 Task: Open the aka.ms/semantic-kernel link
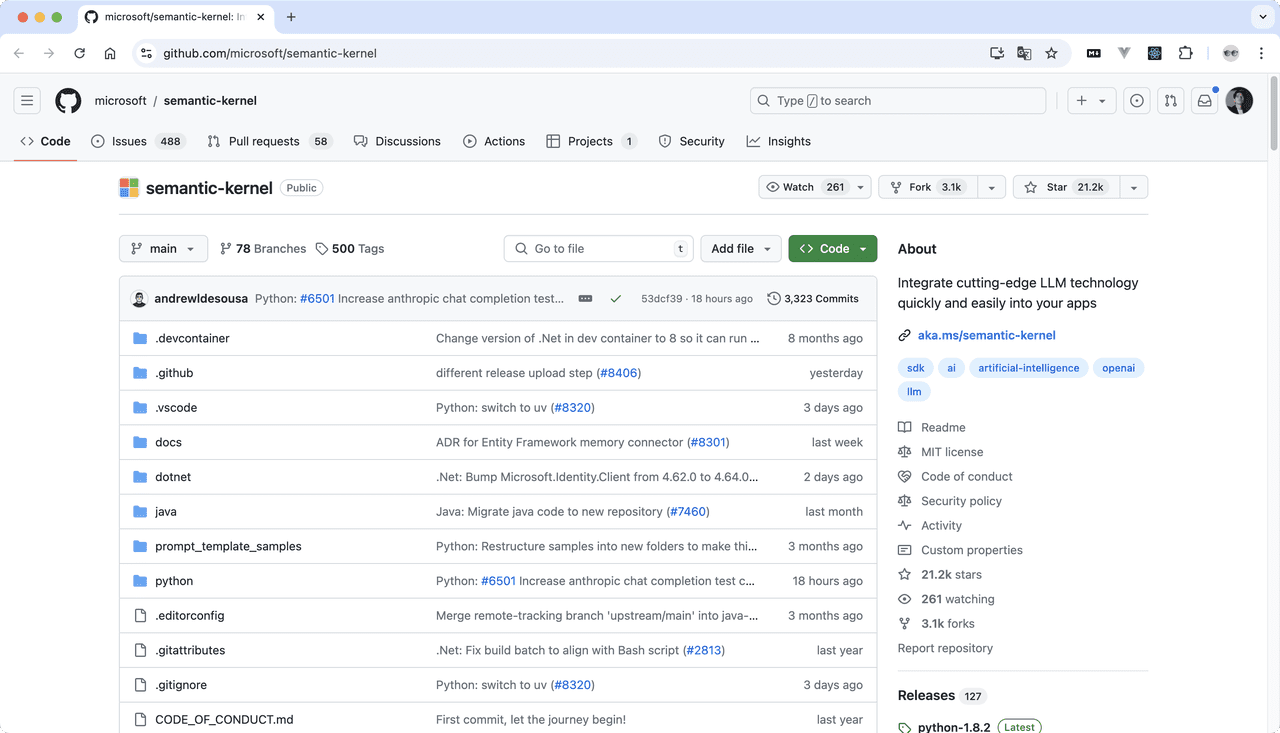click(x=987, y=335)
